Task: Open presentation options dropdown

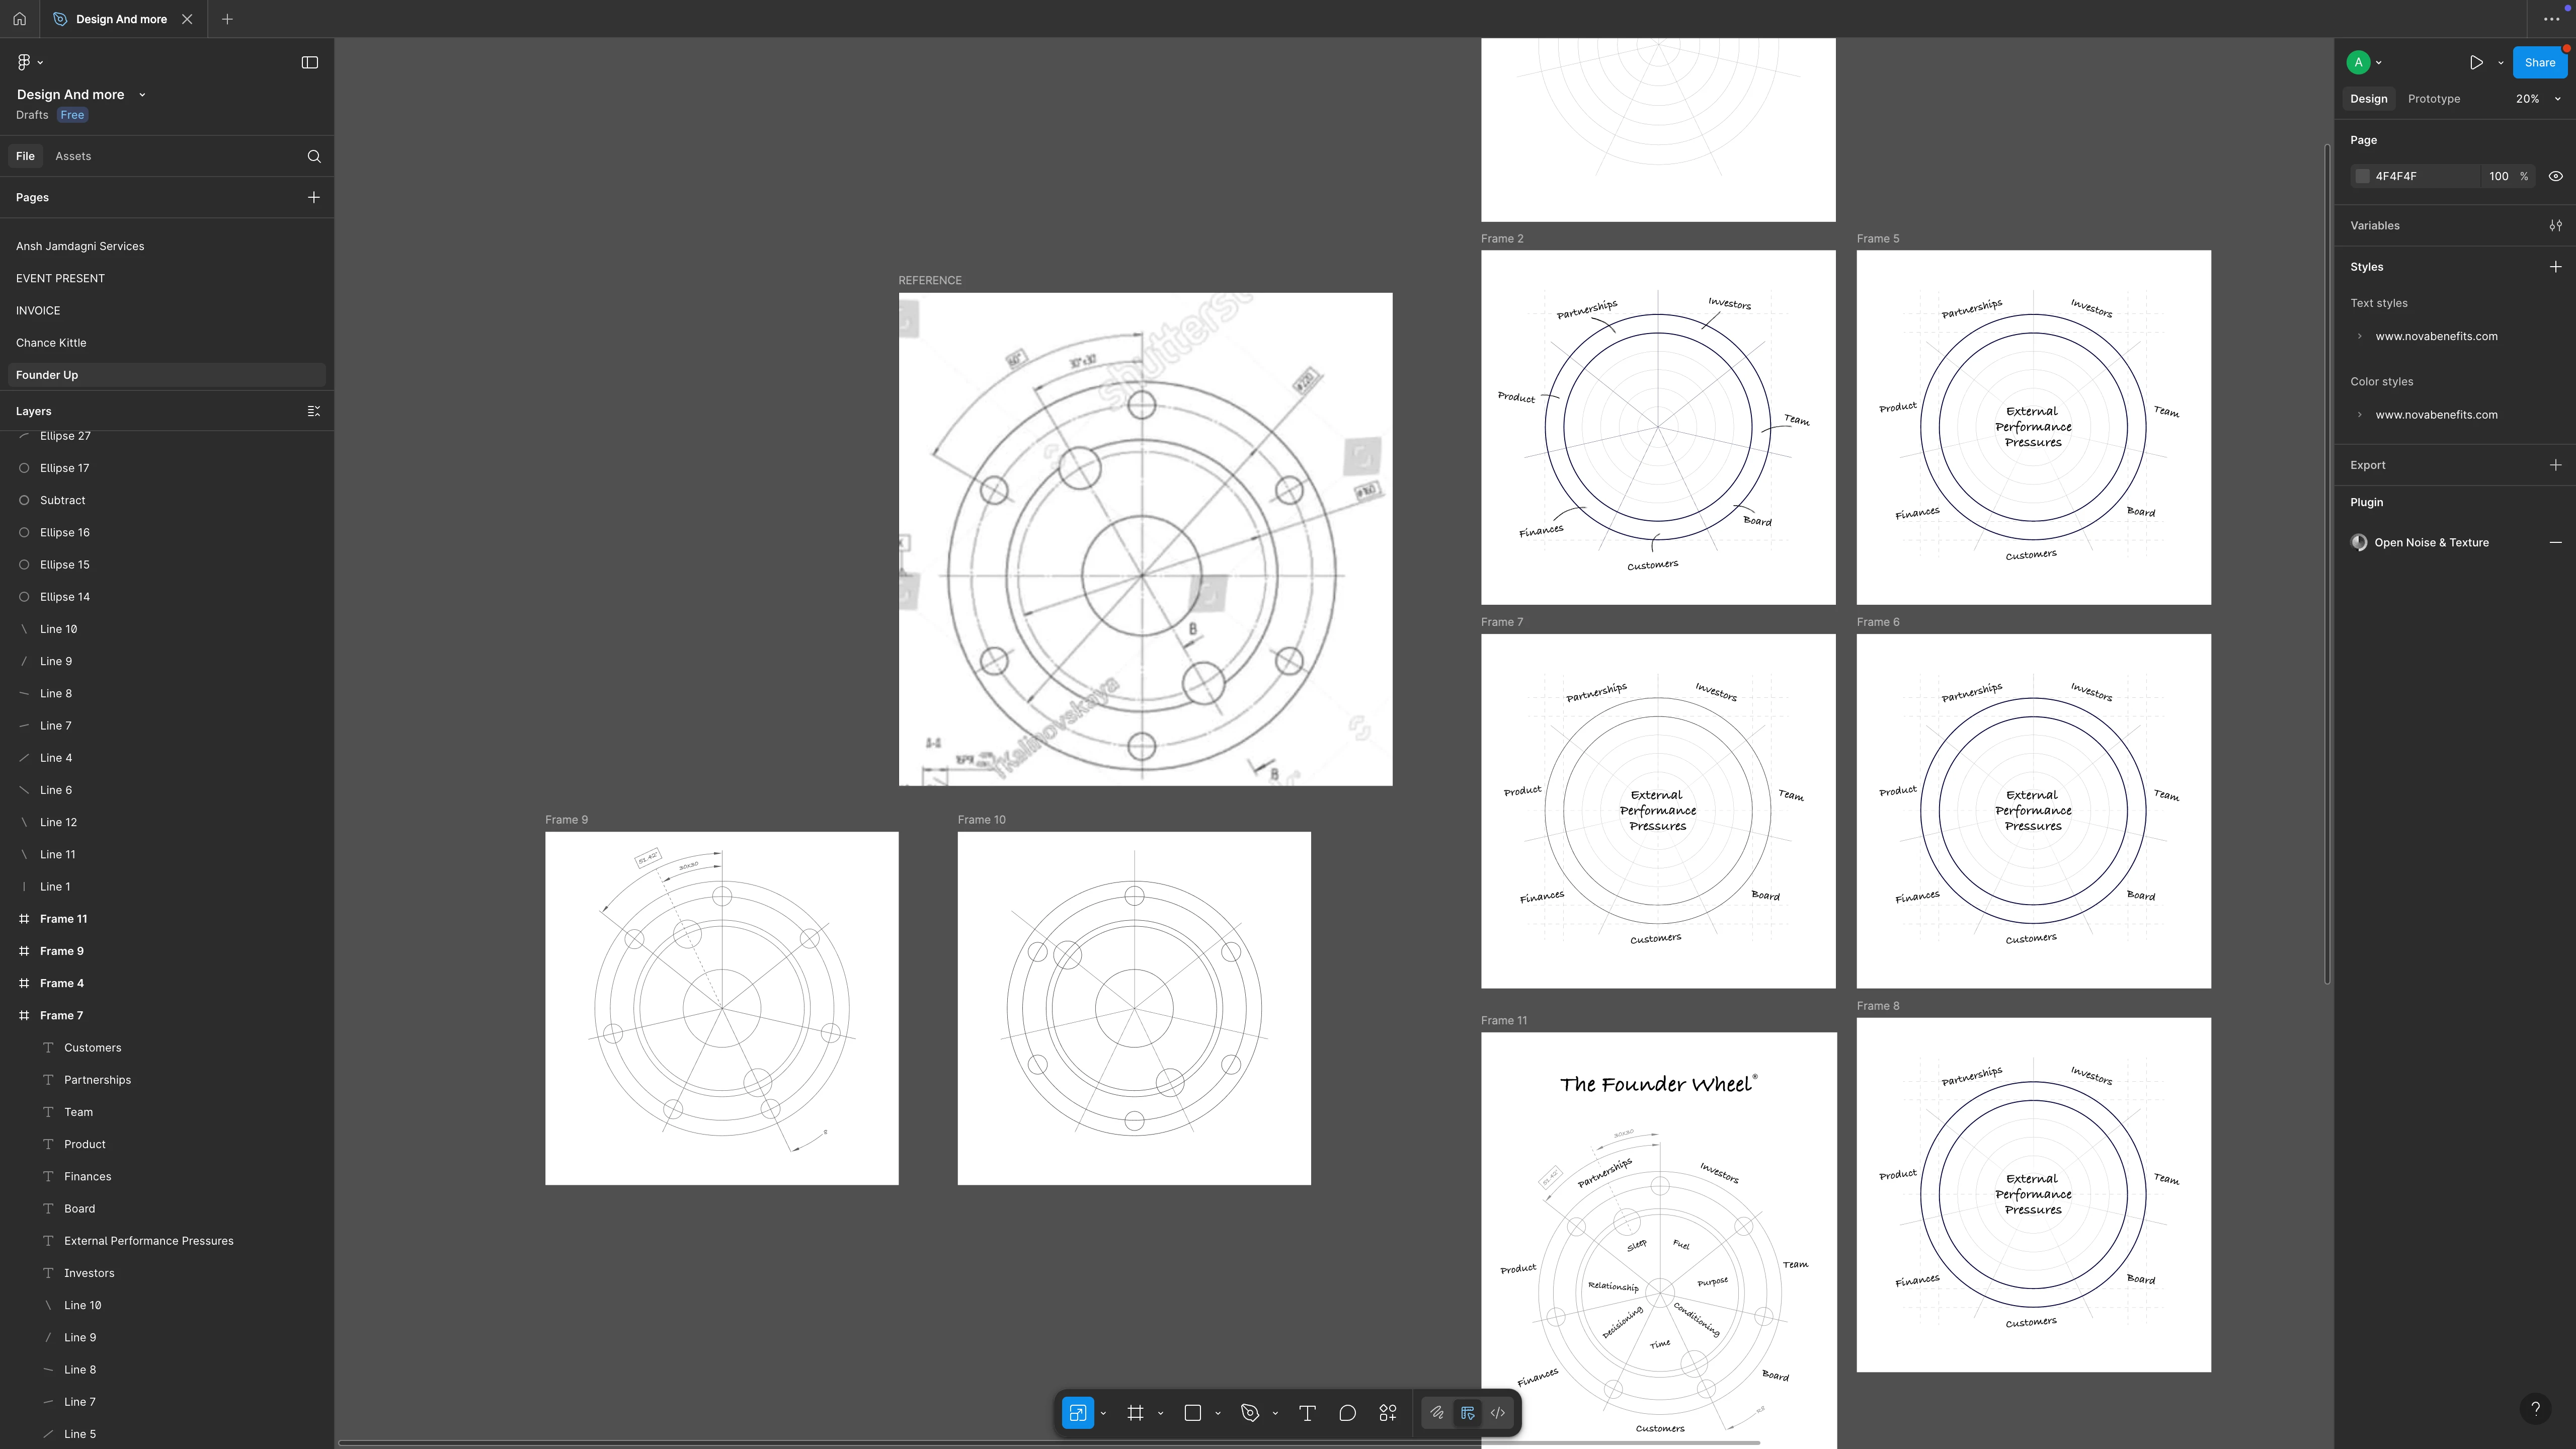Action: tap(2501, 62)
